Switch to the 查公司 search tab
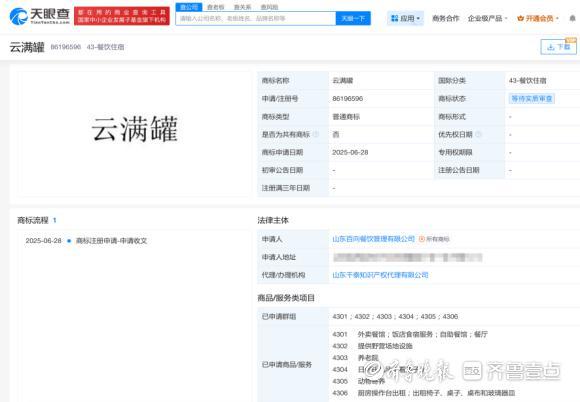This screenshot has width=580, height=402. (x=189, y=7)
